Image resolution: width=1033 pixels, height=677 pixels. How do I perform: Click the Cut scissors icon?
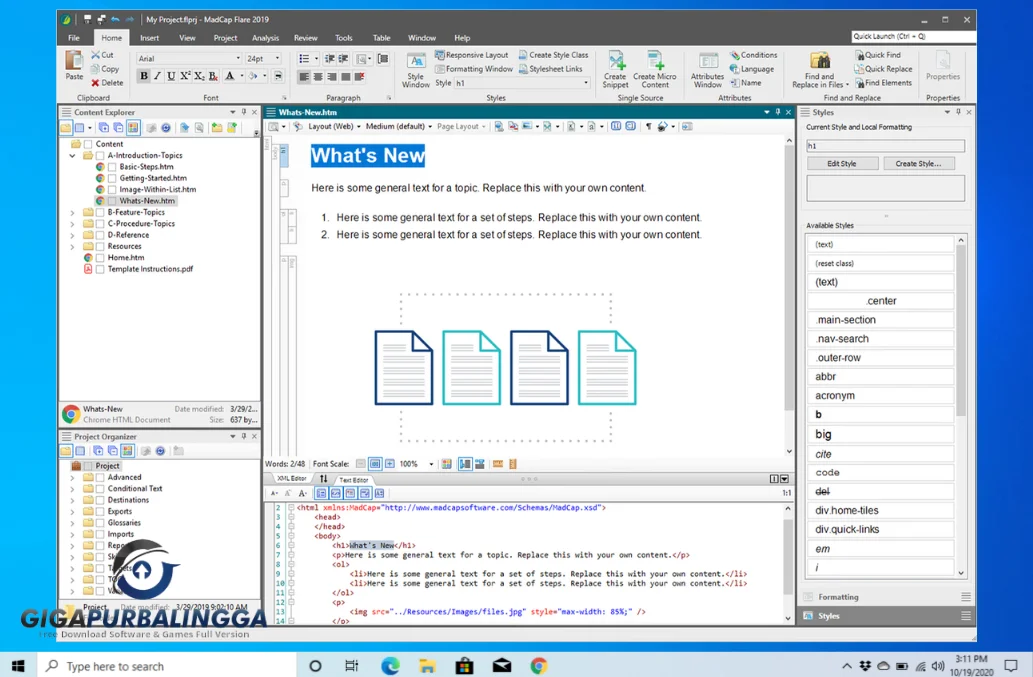pos(96,55)
